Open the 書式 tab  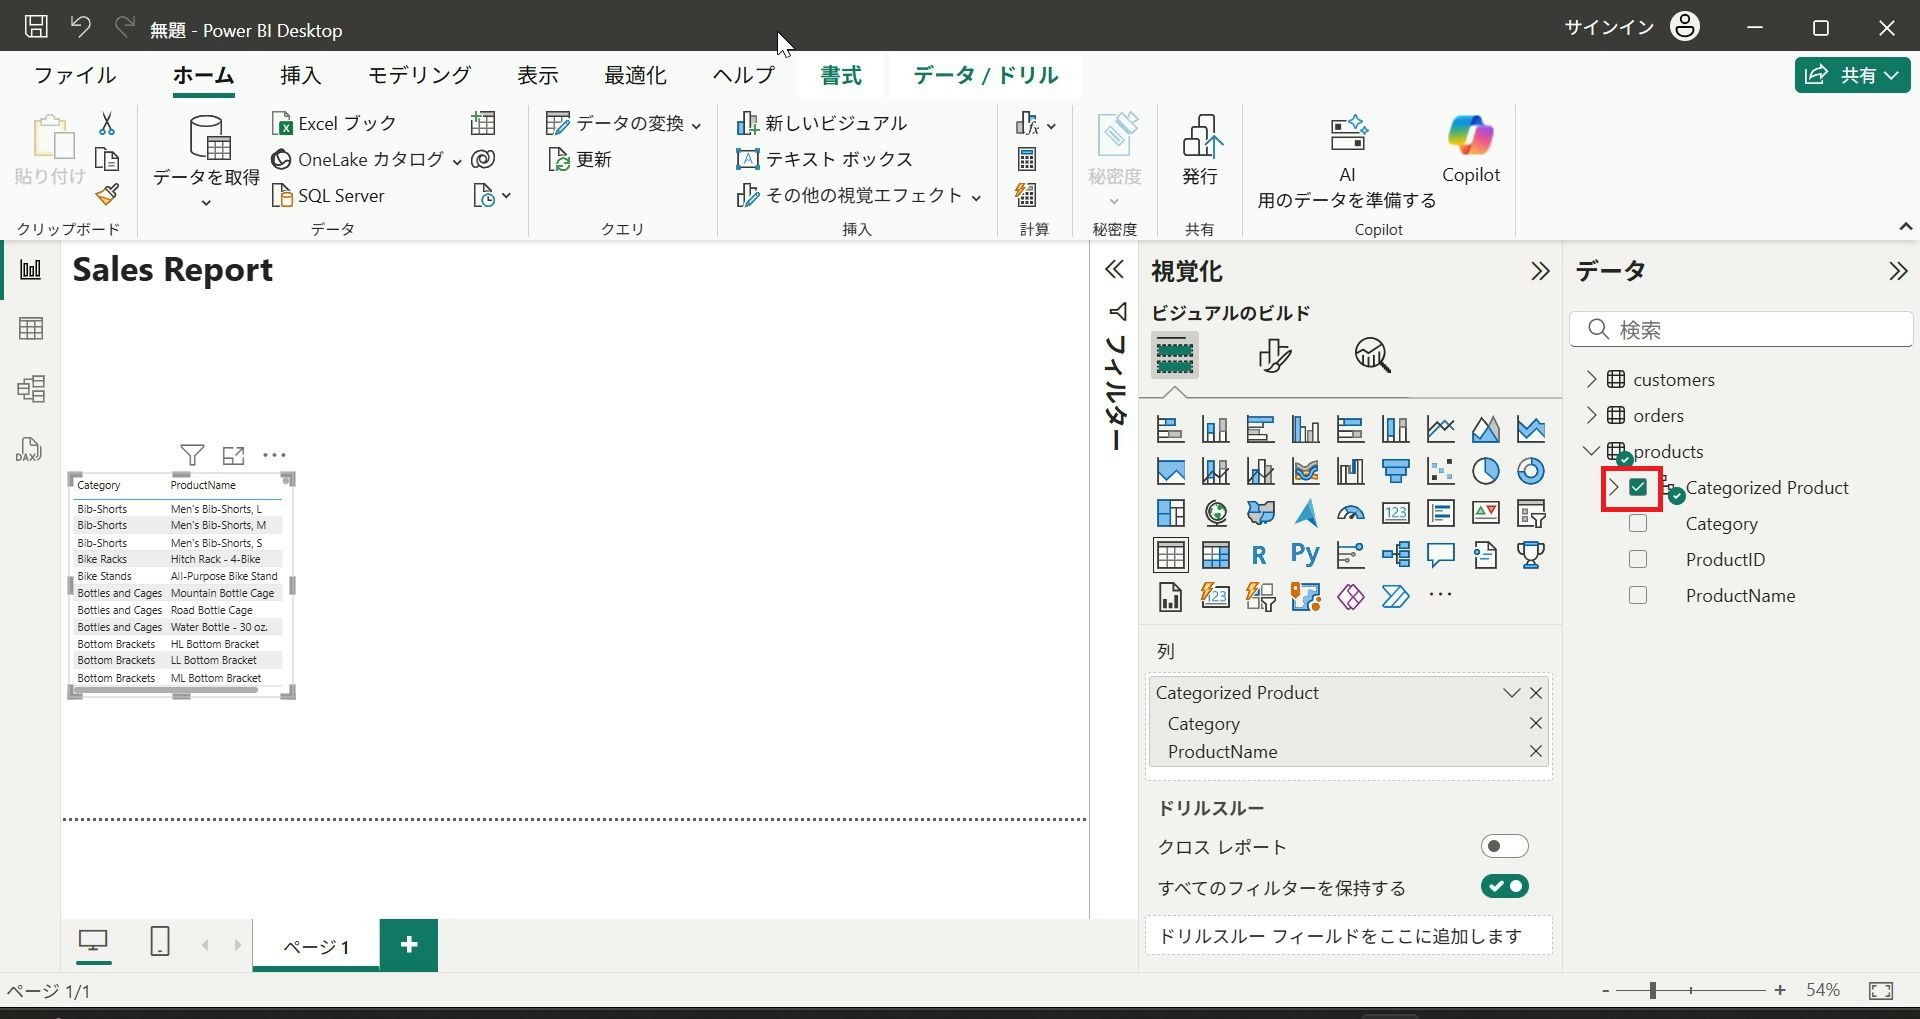coord(841,75)
